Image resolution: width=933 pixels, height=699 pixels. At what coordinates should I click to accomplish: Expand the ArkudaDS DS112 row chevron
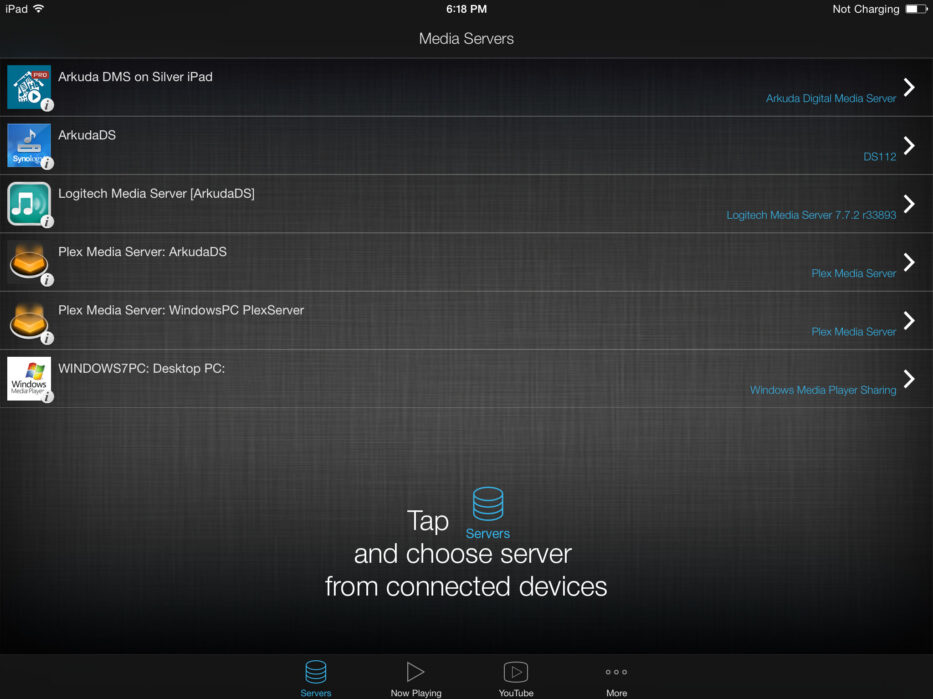pyautogui.click(x=908, y=145)
